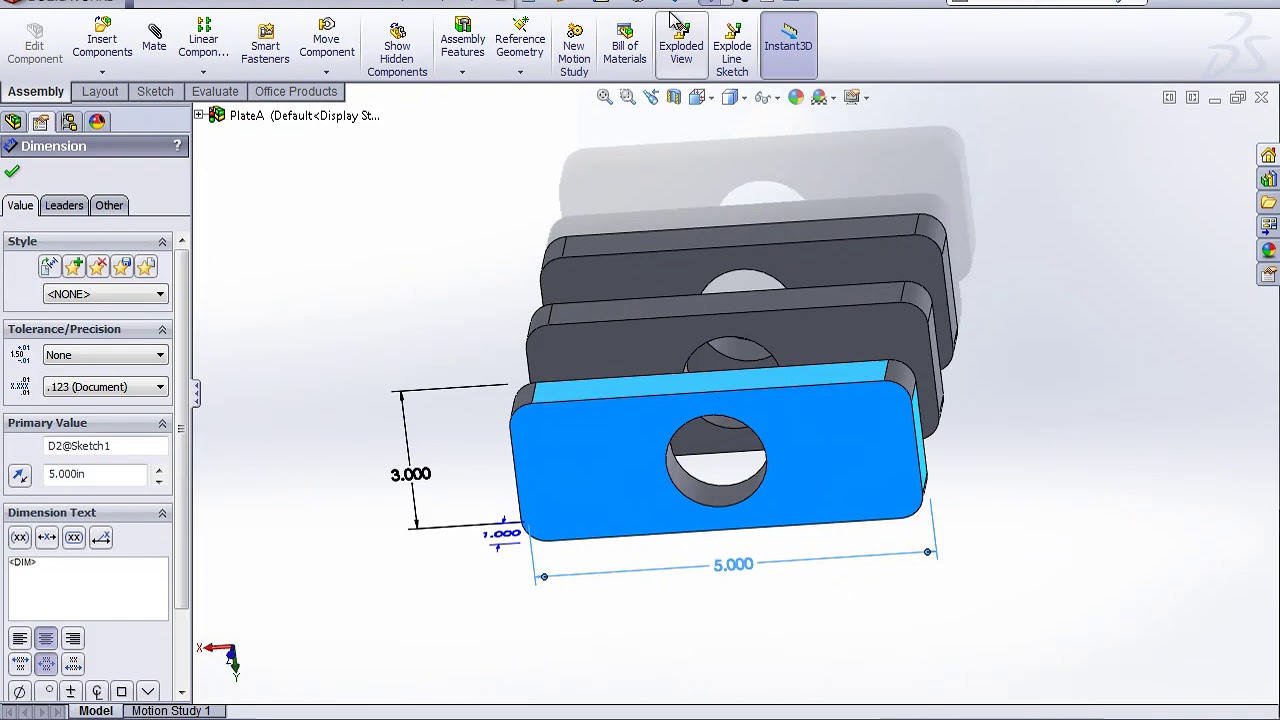Viewport: 1280px width, 720px height.
Task: Open Insert Components tool
Action: 102,40
